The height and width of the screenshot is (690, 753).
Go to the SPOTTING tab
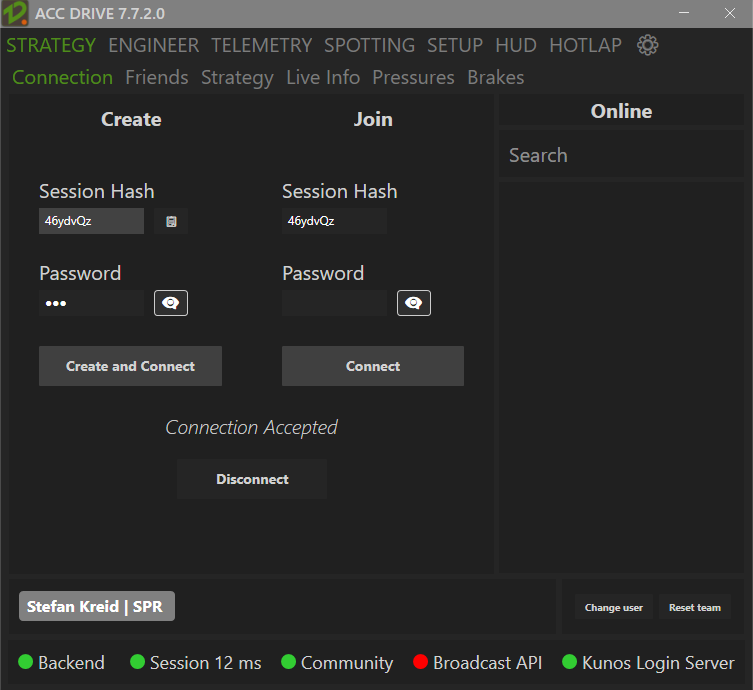click(x=369, y=46)
